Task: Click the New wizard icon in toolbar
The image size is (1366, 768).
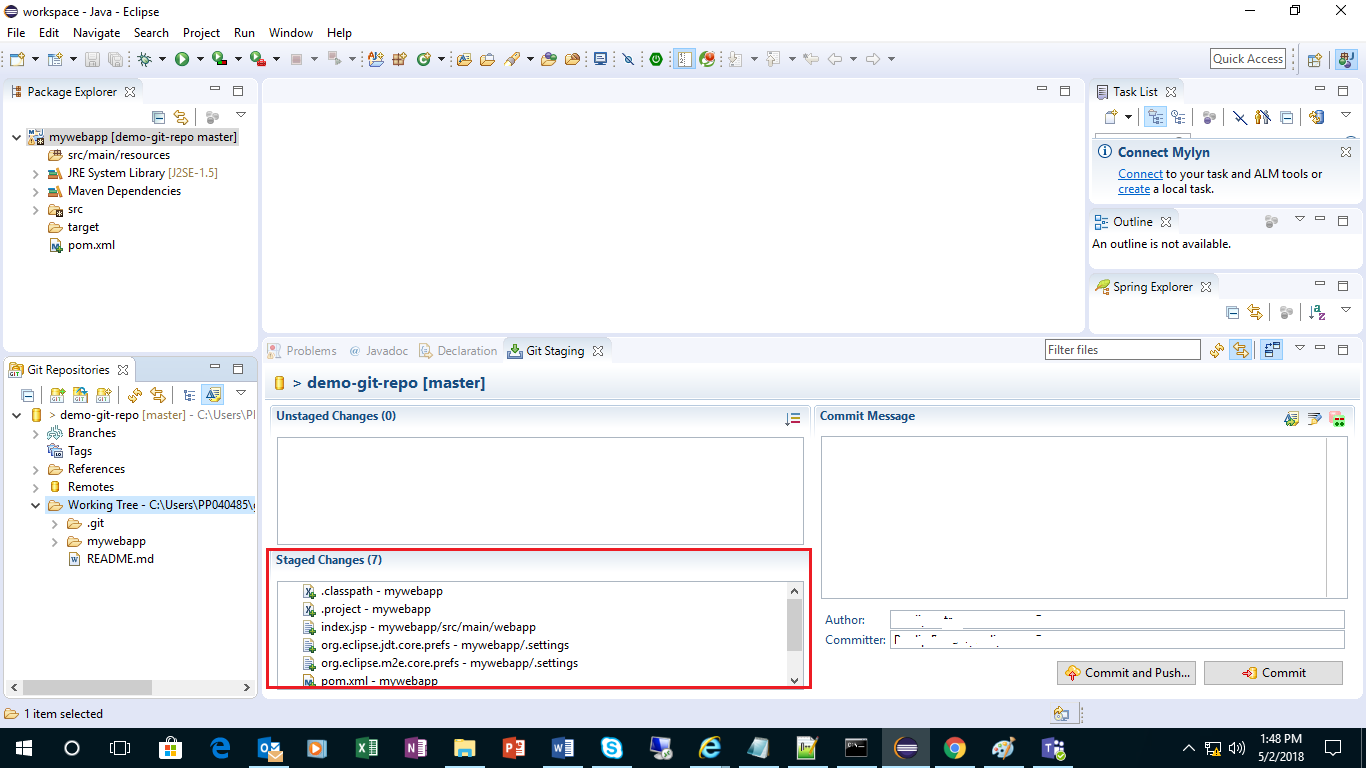Action: tap(17, 59)
